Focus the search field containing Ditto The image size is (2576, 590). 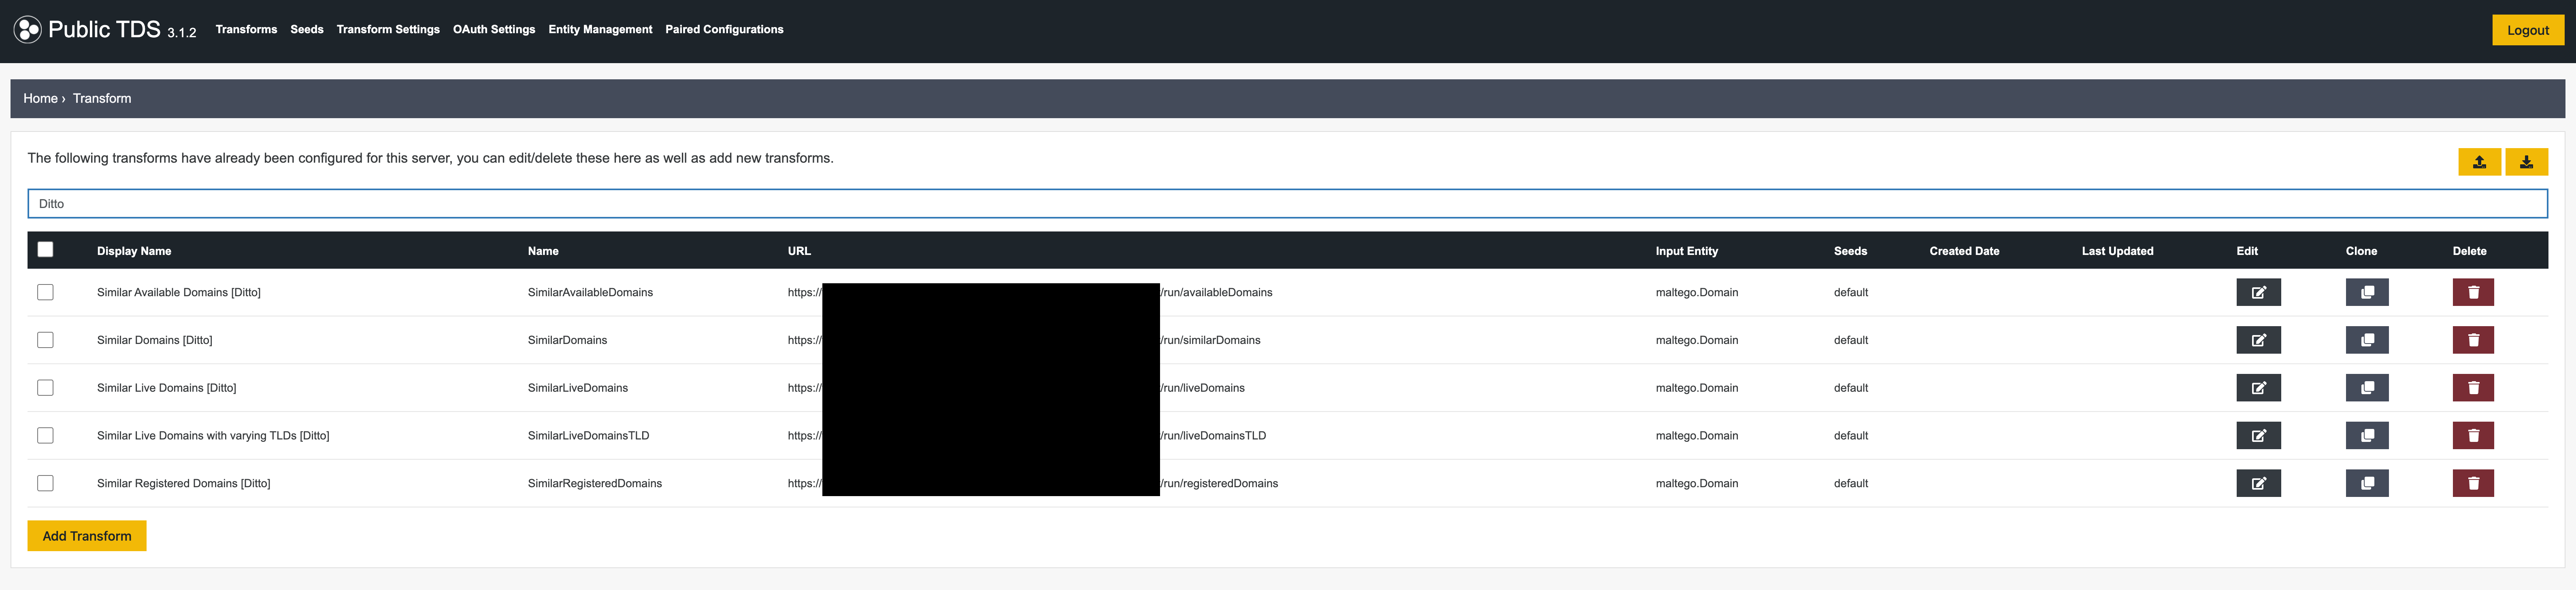[1287, 204]
